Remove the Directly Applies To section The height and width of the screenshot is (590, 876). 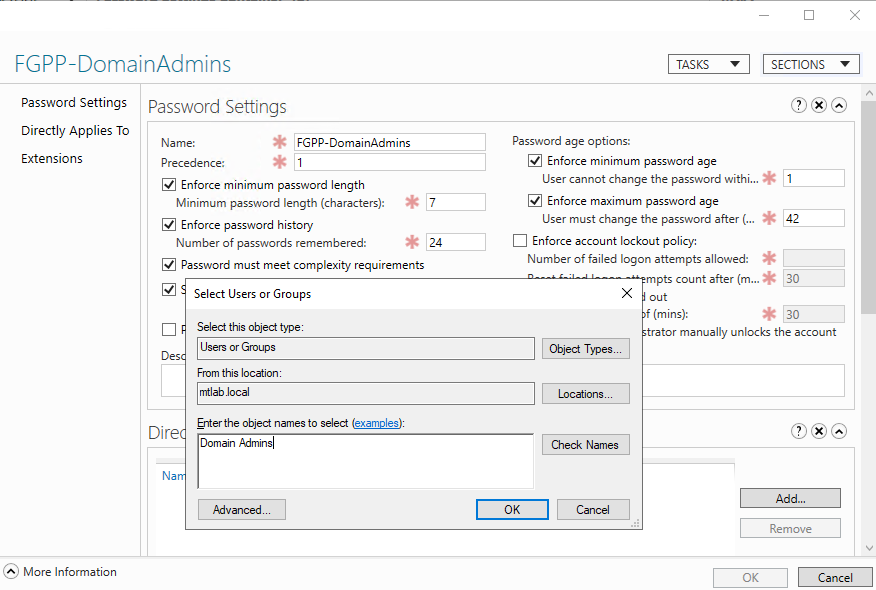[x=818, y=431]
